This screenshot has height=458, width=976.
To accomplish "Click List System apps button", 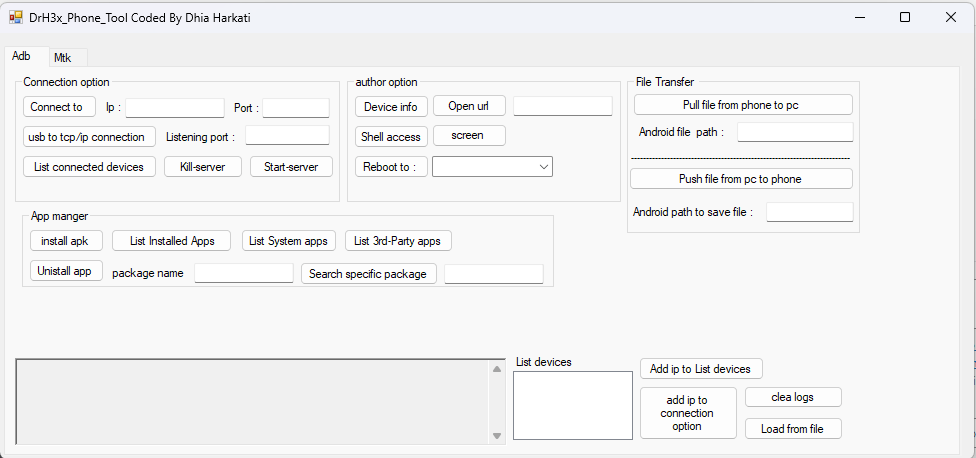I will tap(289, 241).
